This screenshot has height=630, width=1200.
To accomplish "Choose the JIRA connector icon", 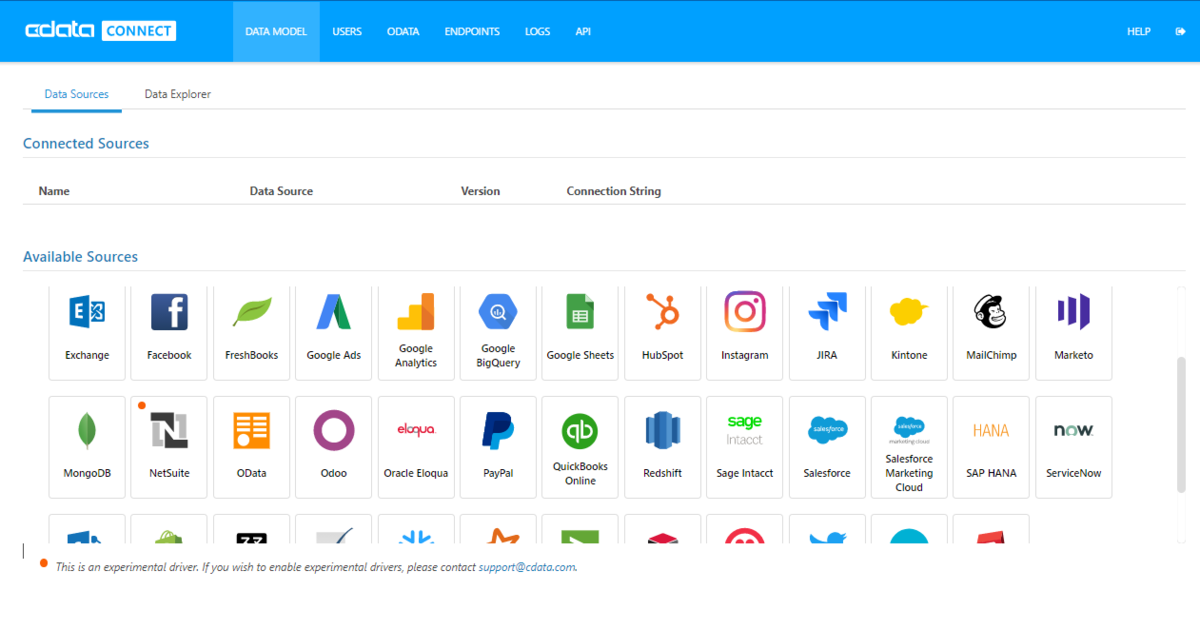I will point(827,312).
